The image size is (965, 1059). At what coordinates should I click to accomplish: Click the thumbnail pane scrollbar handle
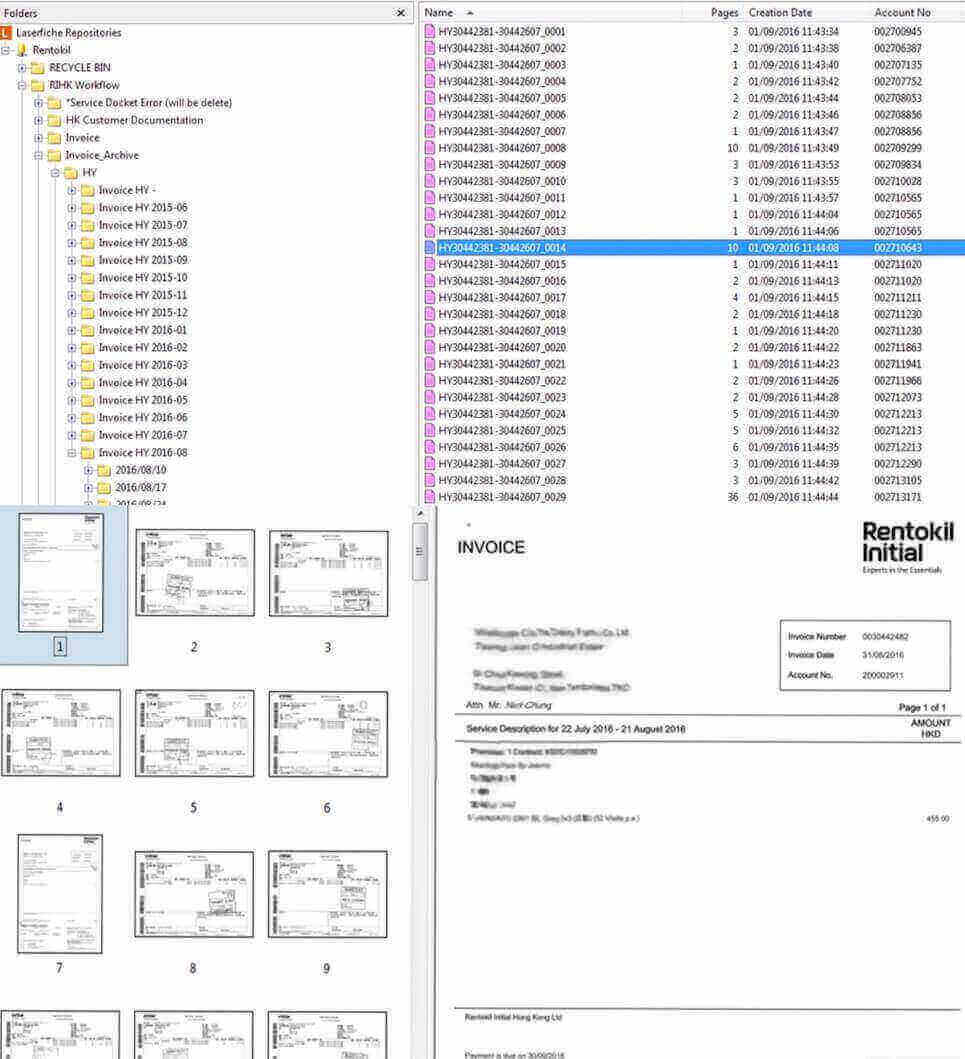pos(419,551)
